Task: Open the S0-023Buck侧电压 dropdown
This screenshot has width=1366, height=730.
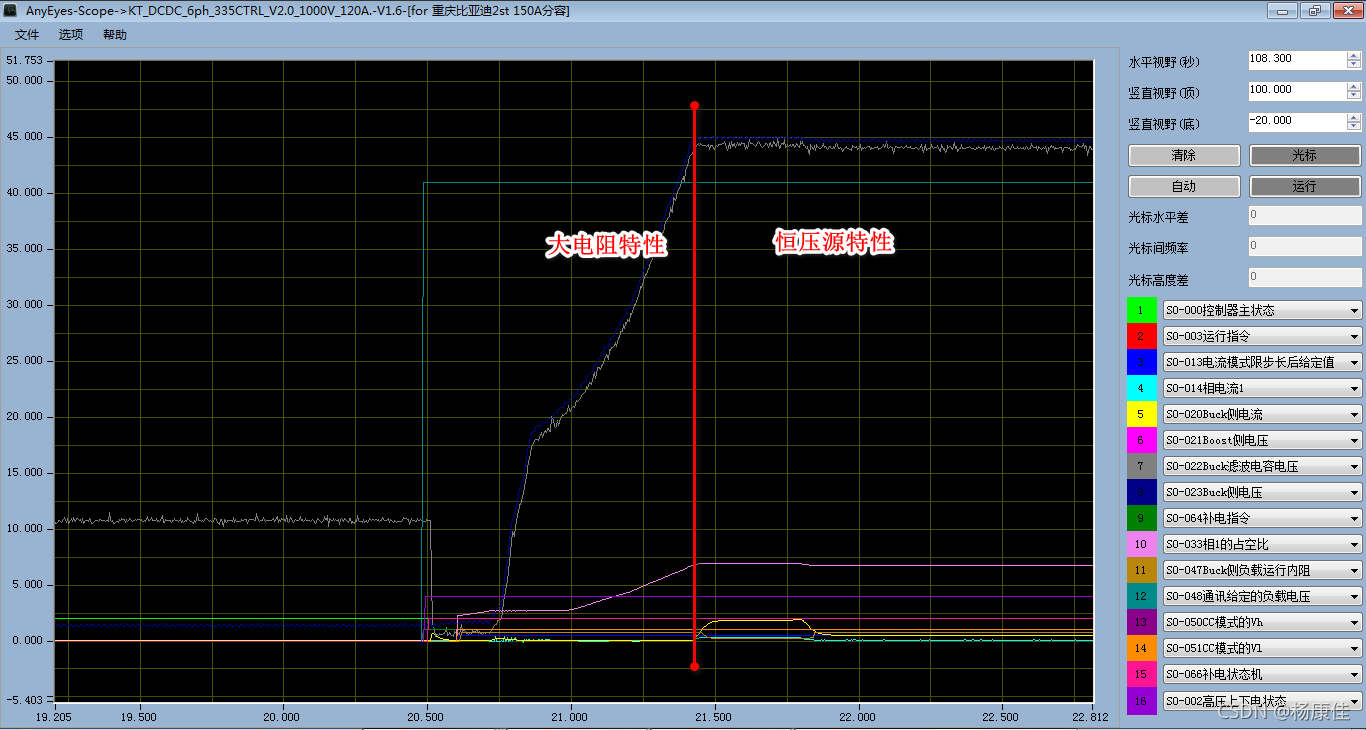Action: pos(1262,492)
